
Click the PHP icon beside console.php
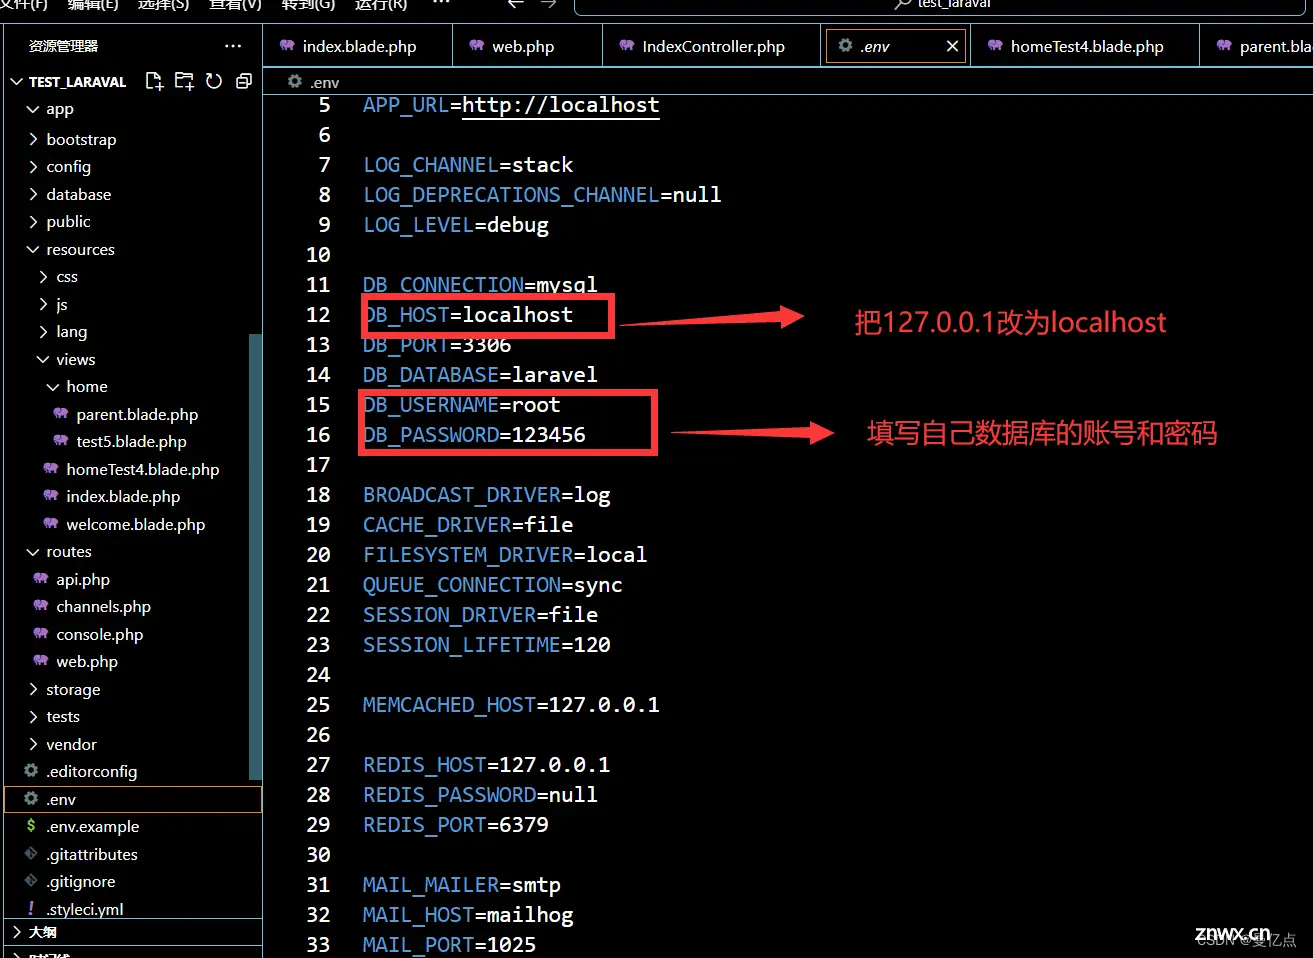pyautogui.click(x=41, y=634)
